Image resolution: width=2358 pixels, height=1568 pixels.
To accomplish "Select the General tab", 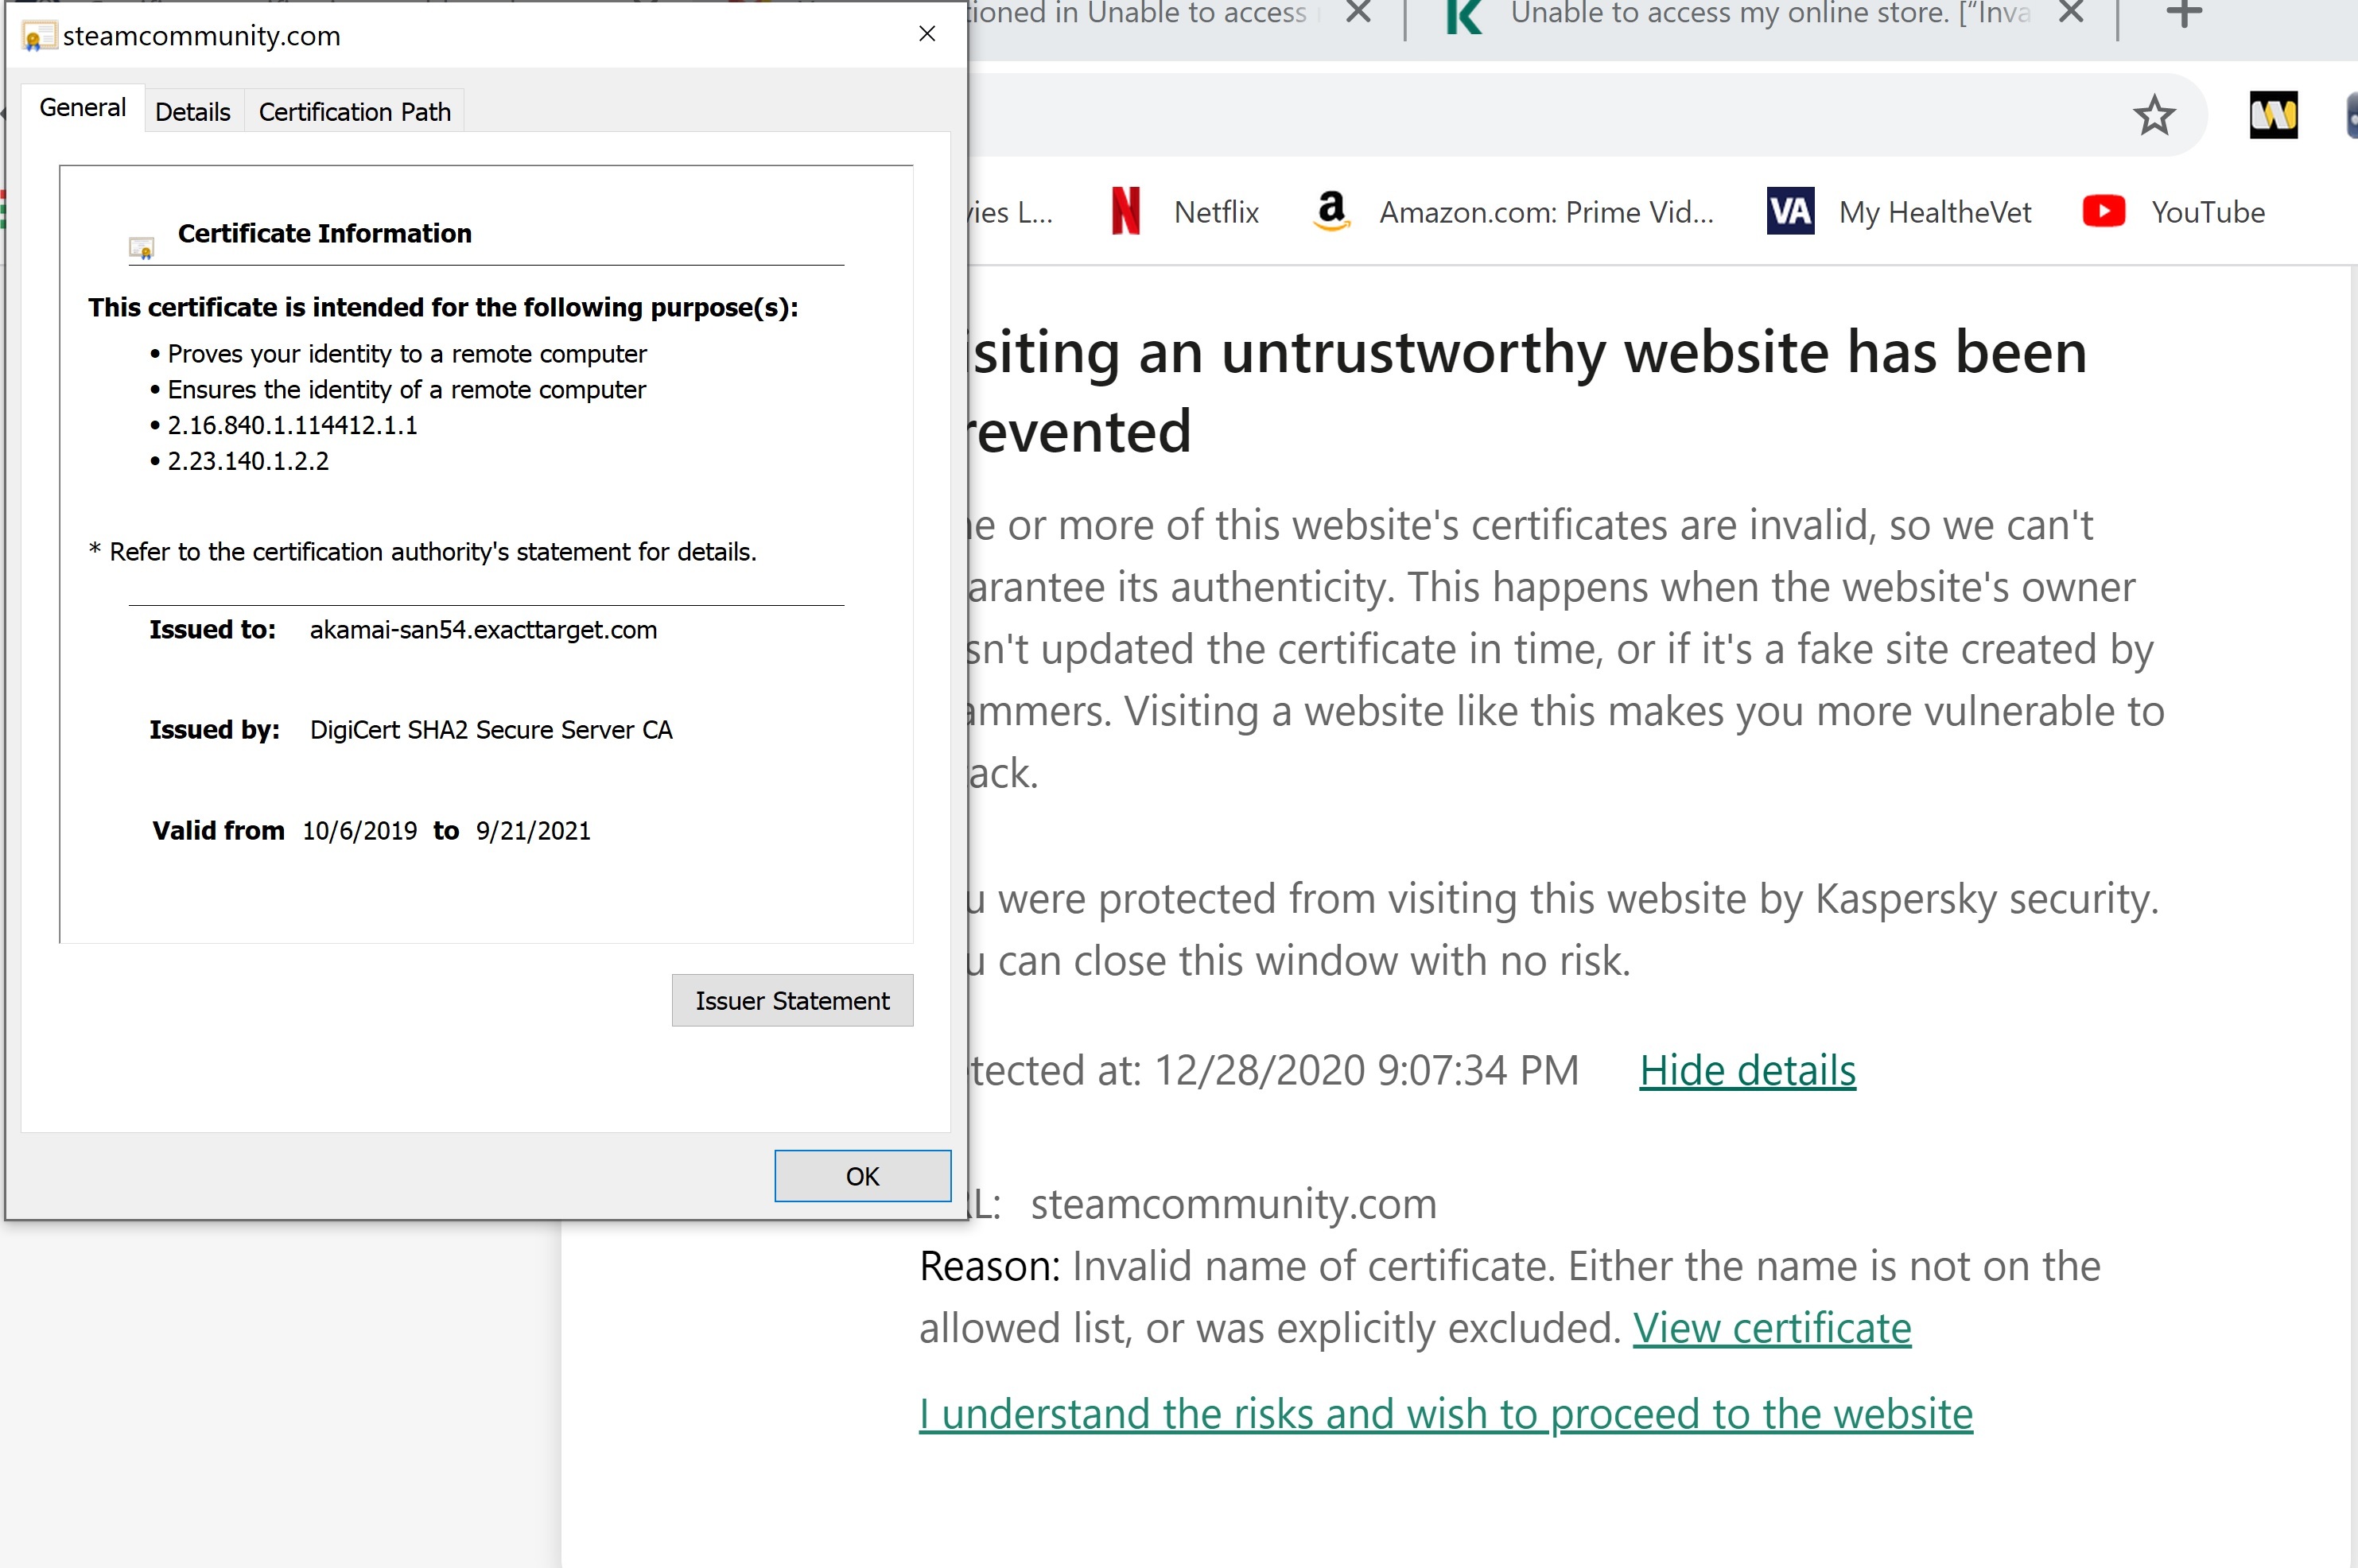I will click(82, 108).
